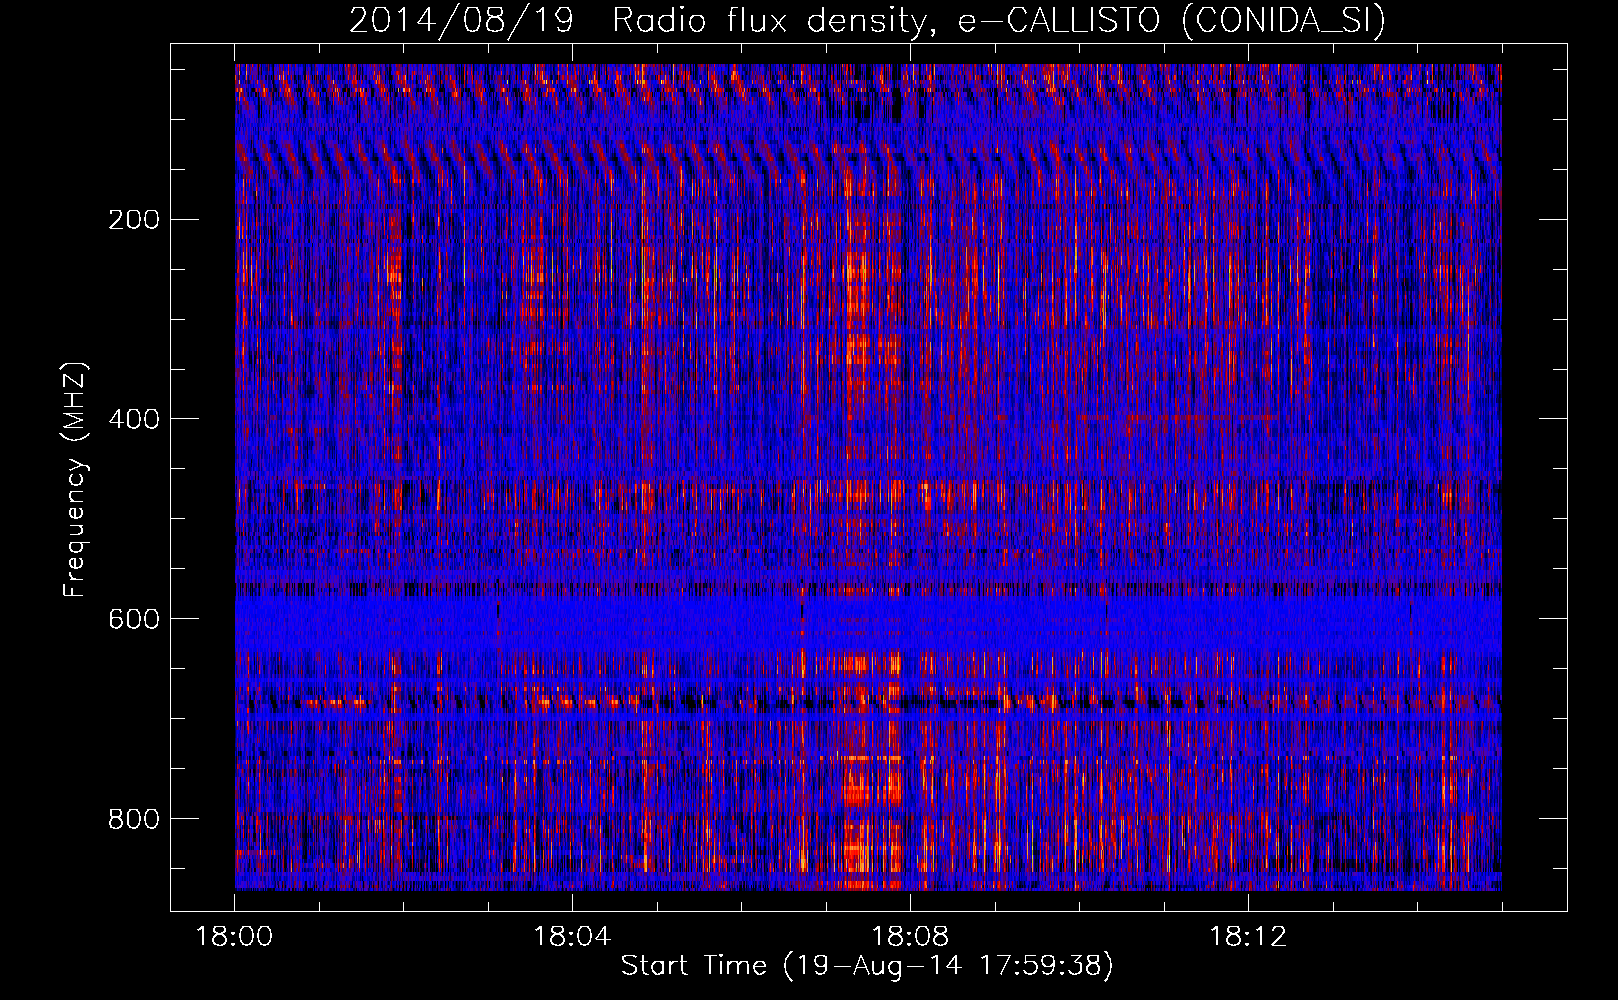The height and width of the screenshot is (1000, 1618).
Task: Click the 800 frequency tick label
Action: click(133, 819)
